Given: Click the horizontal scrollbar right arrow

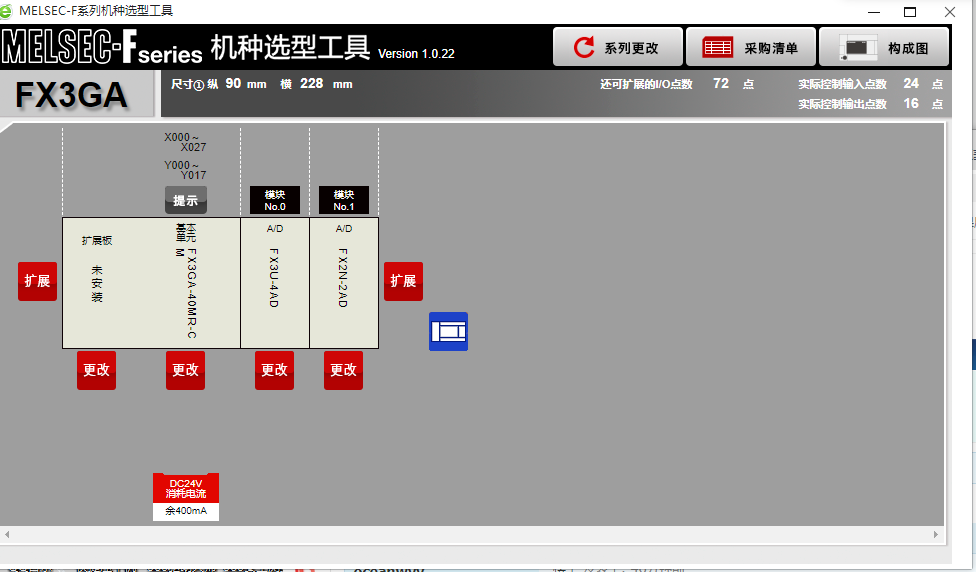Looking at the screenshot, I should [x=937, y=535].
